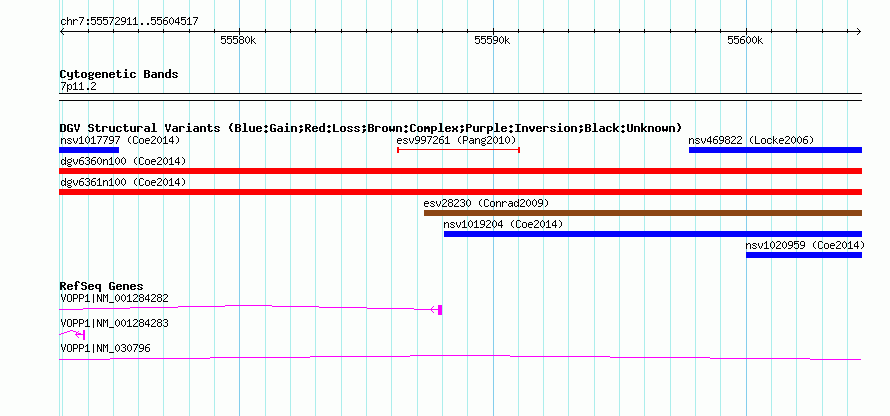Select the 7p11.2 band label
Image resolution: width=890 pixels, height=416 pixels.
[78, 87]
